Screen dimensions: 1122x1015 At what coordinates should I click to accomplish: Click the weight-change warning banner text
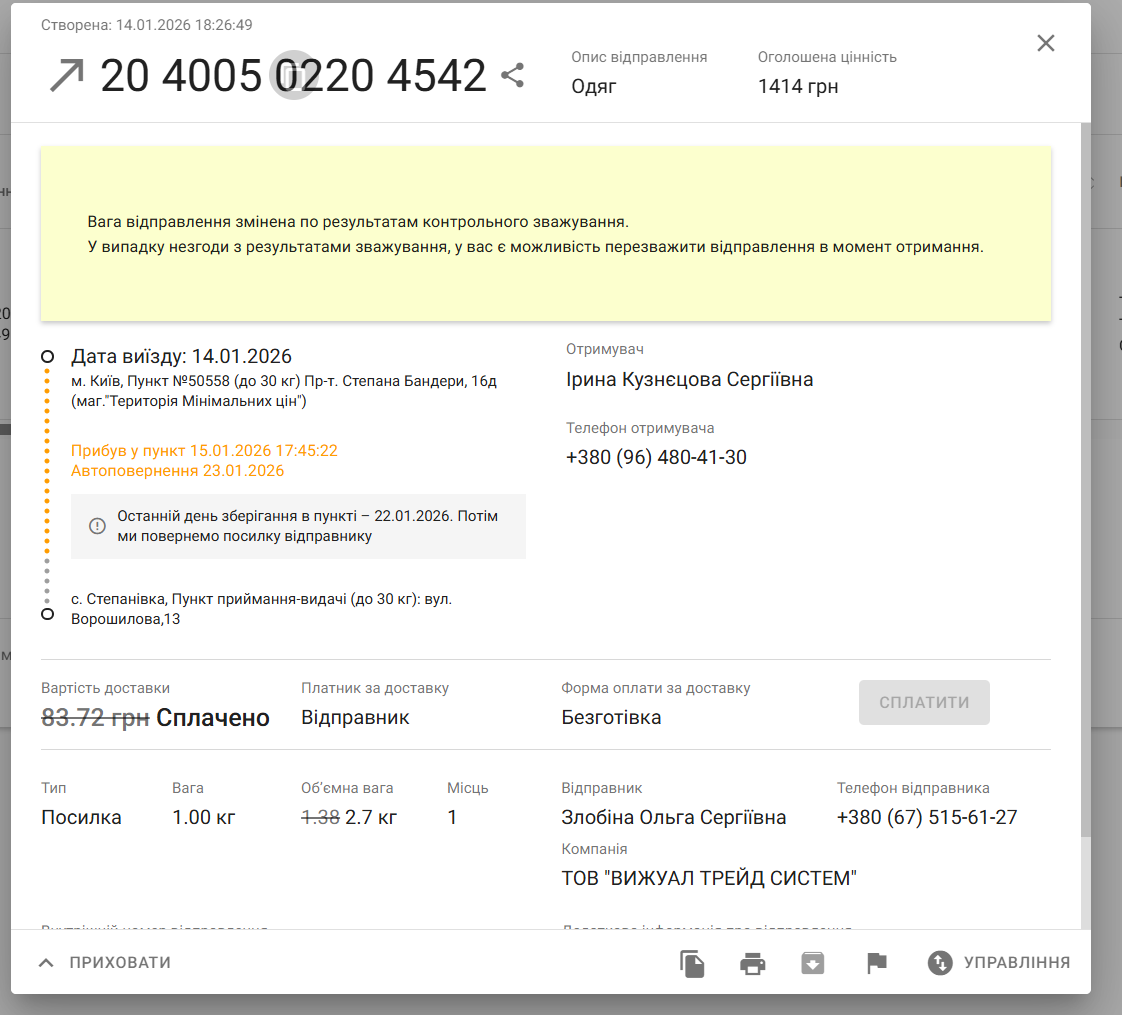(x=535, y=234)
